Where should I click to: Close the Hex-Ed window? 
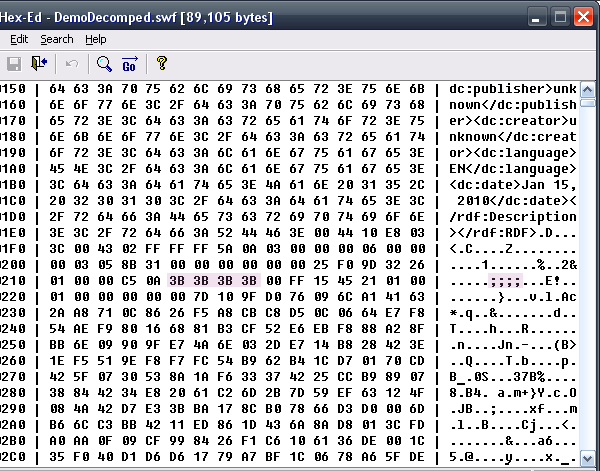coord(583,17)
